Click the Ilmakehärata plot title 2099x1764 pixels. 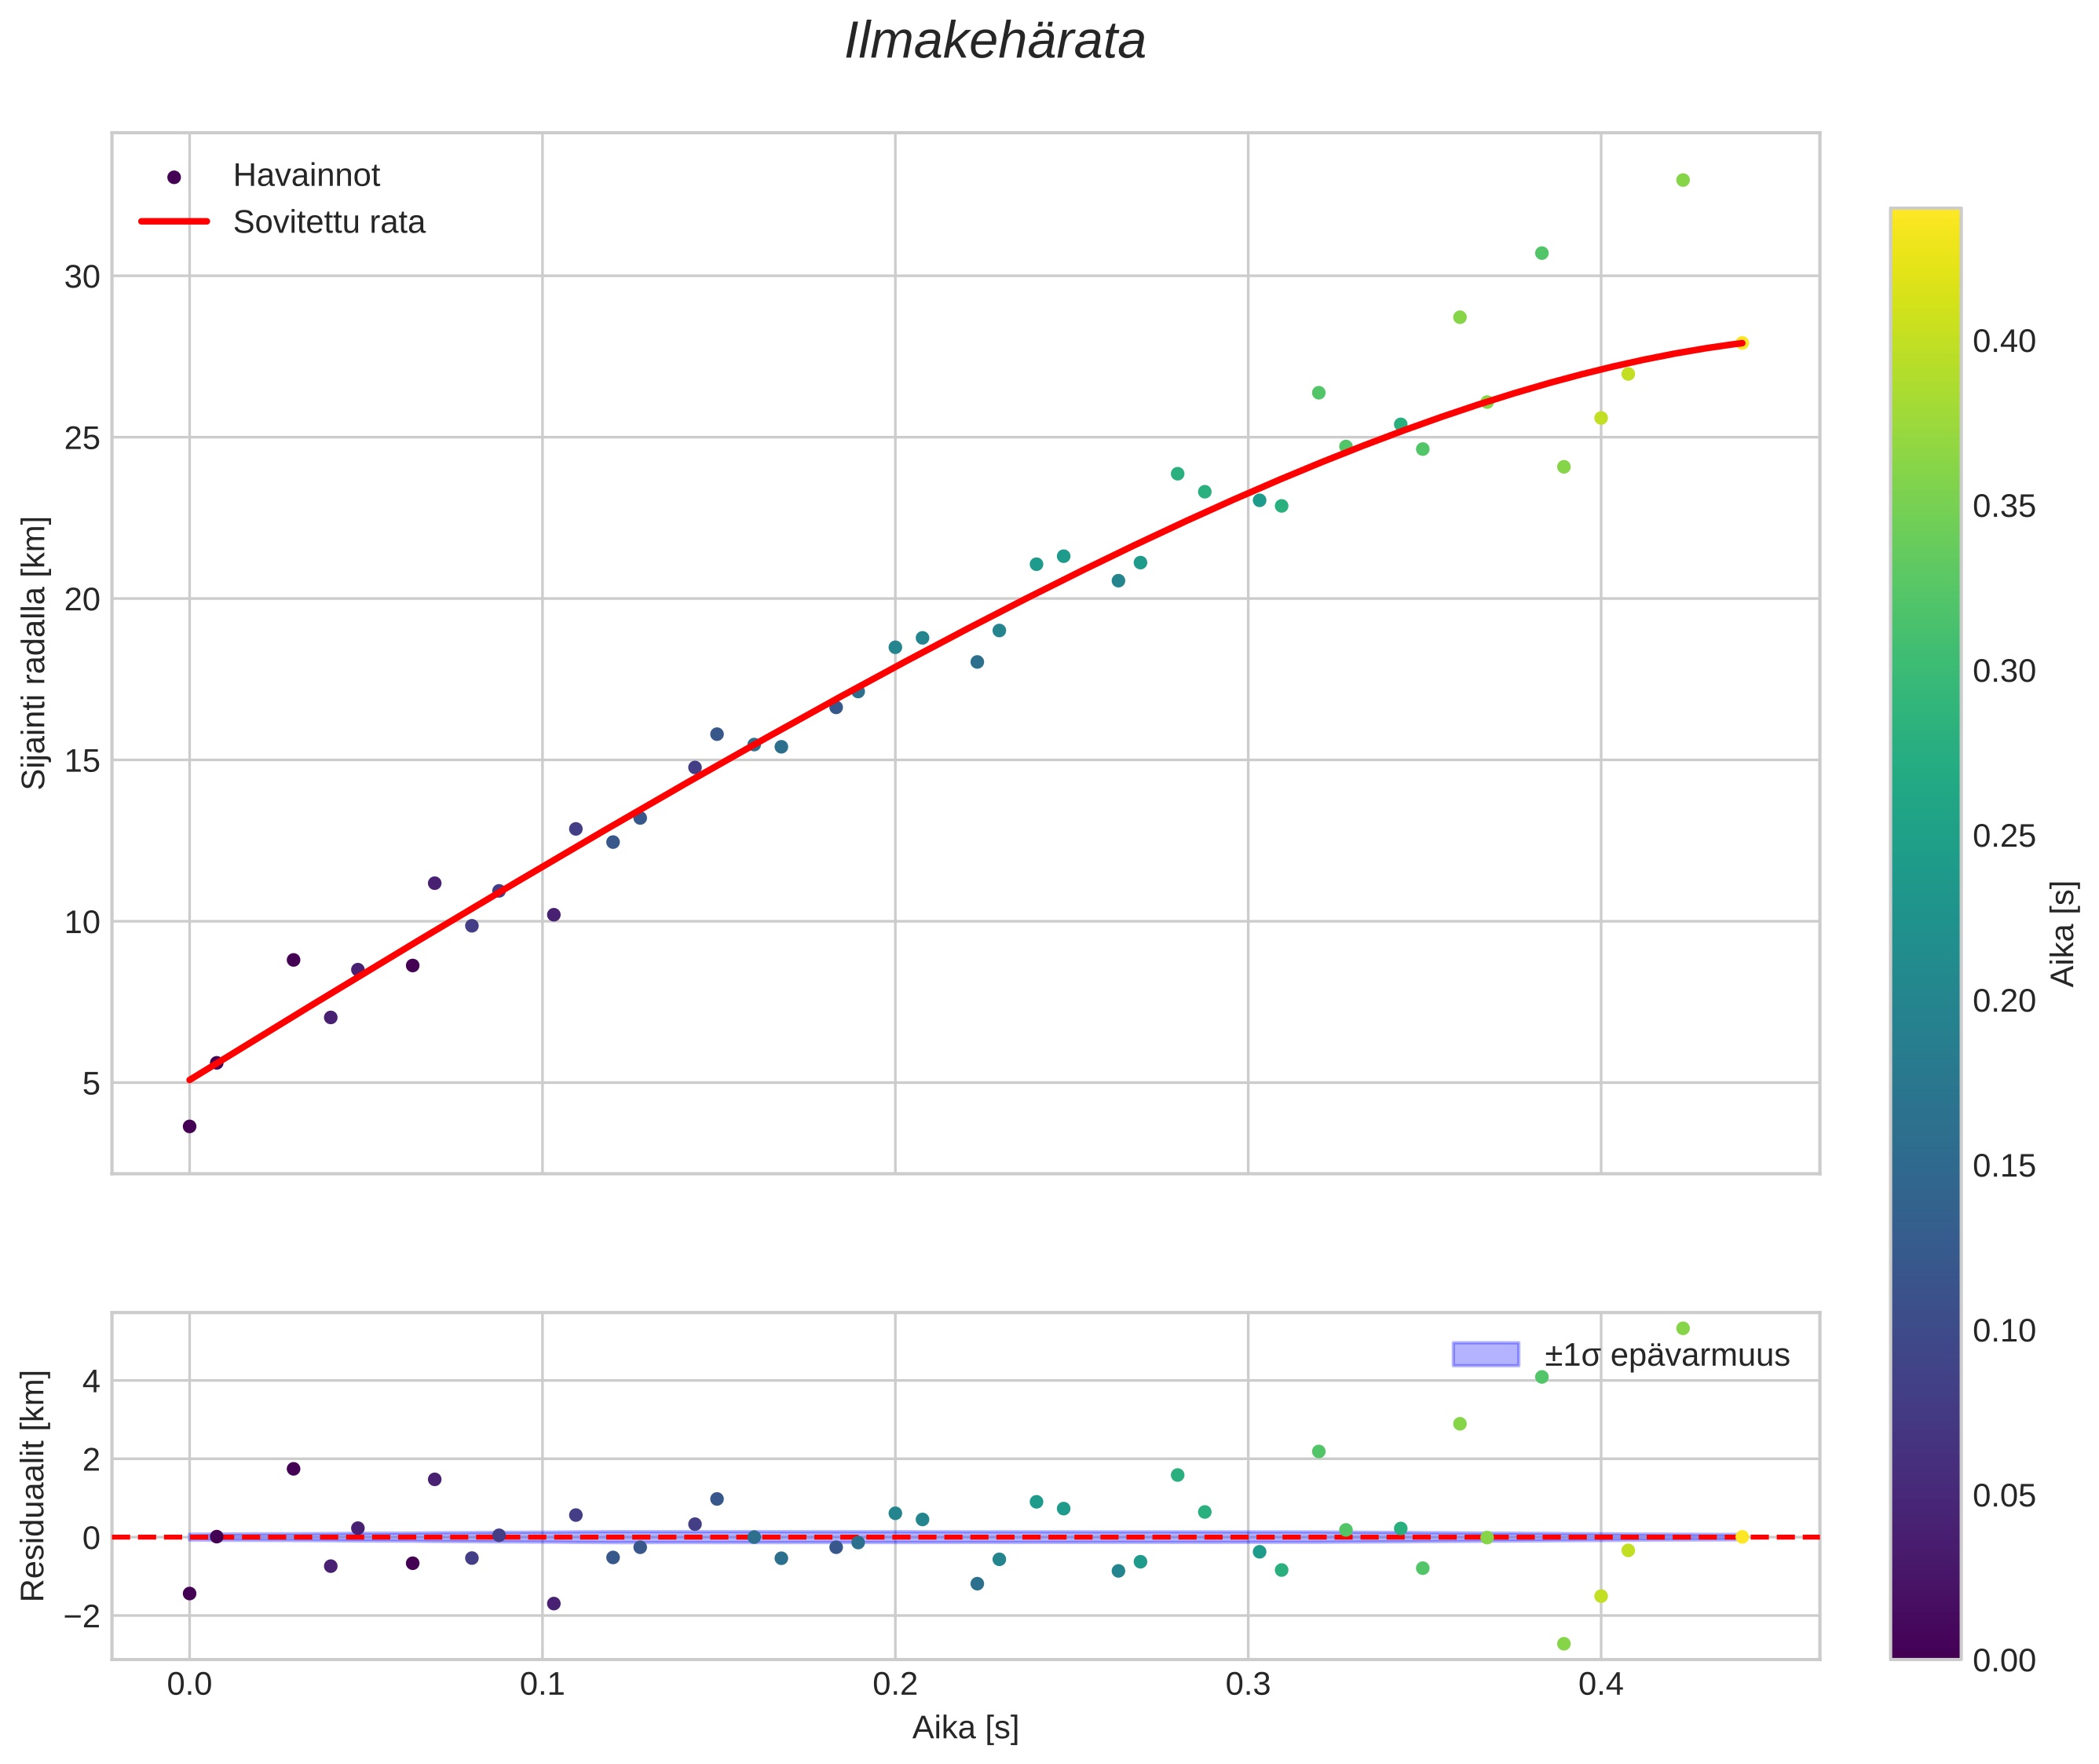point(994,42)
